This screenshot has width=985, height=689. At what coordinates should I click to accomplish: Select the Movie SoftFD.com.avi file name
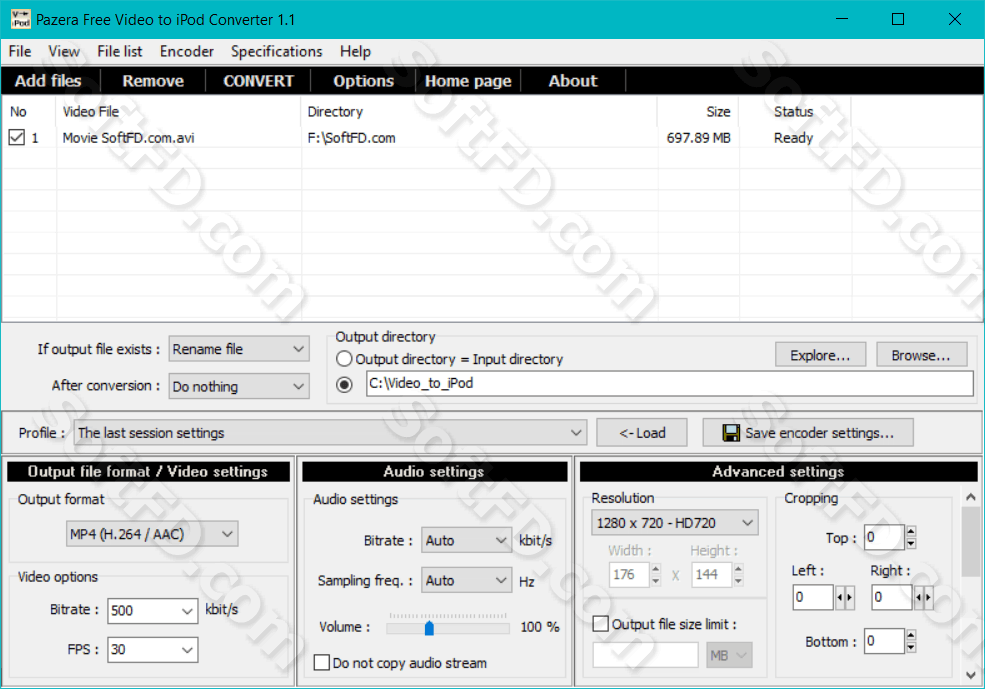(x=128, y=138)
